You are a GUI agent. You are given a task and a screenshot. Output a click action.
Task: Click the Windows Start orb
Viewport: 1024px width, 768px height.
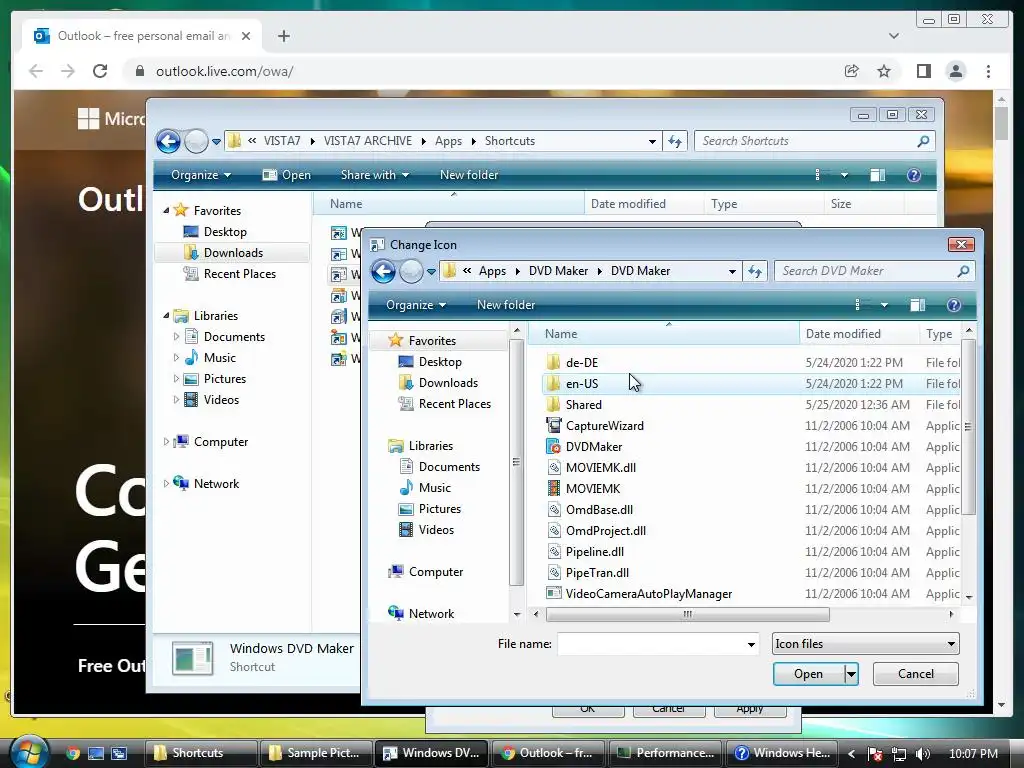pyautogui.click(x=28, y=752)
